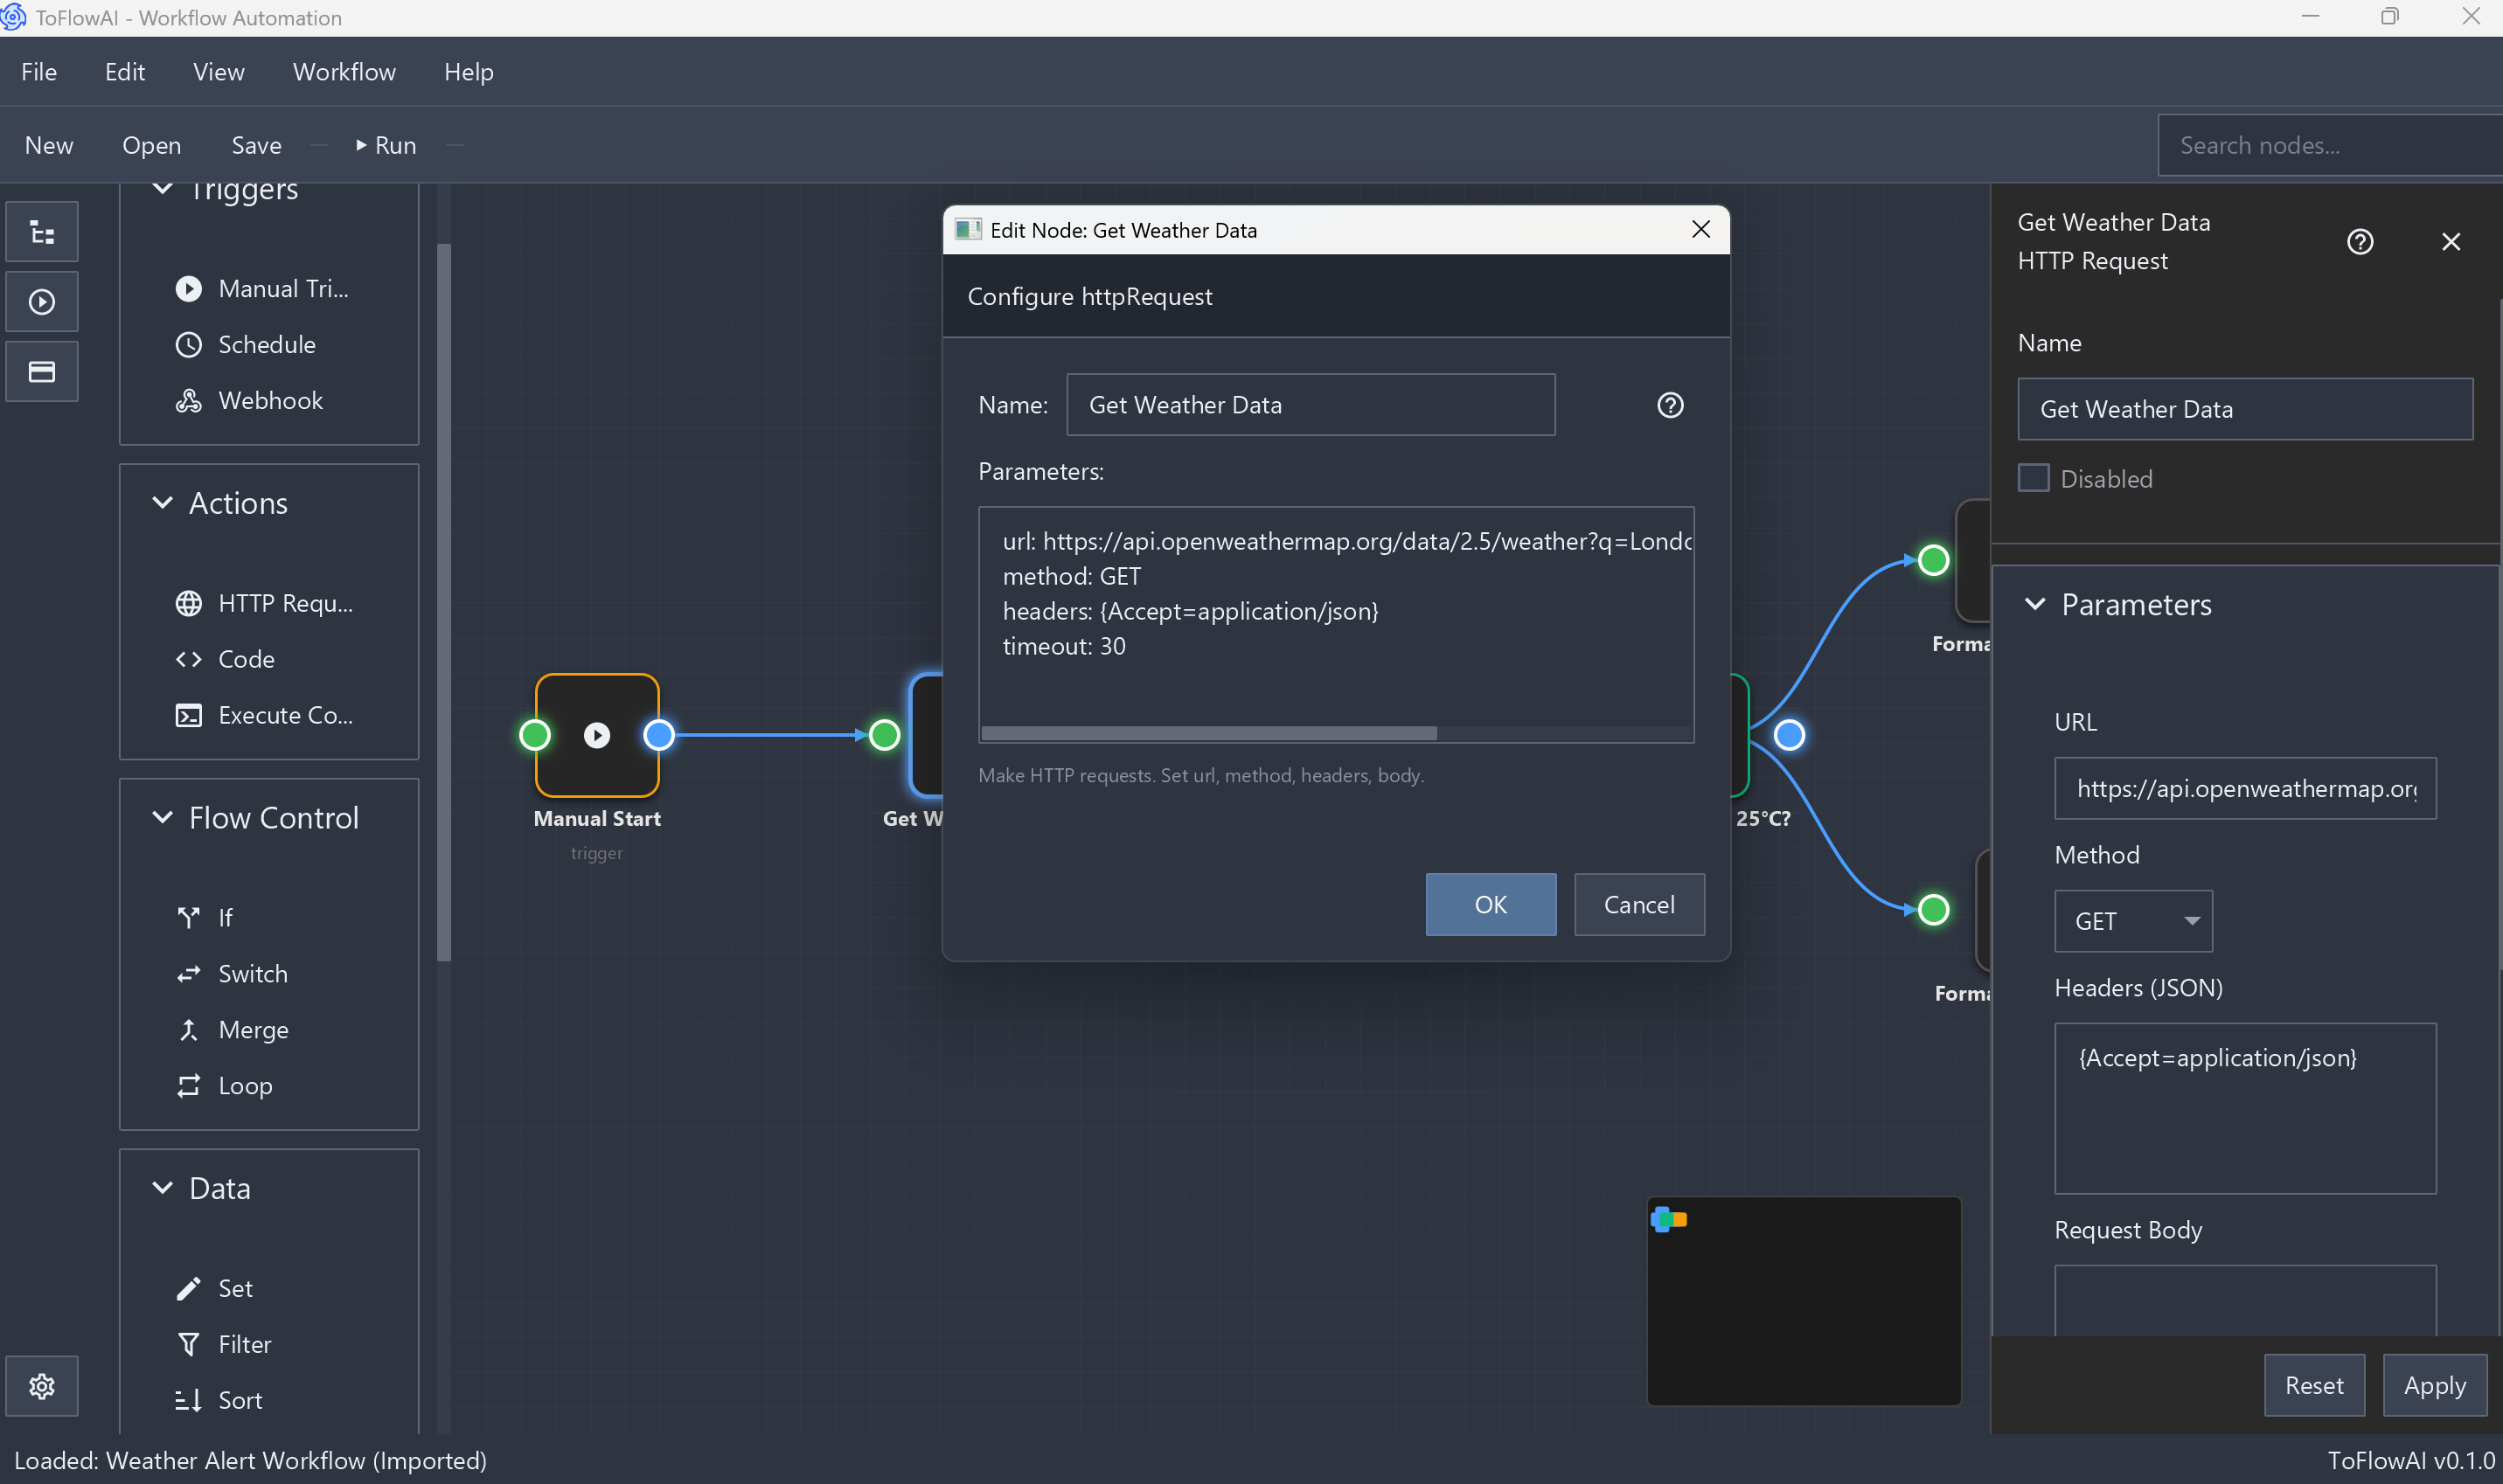Apply the parameter changes

click(2434, 1385)
